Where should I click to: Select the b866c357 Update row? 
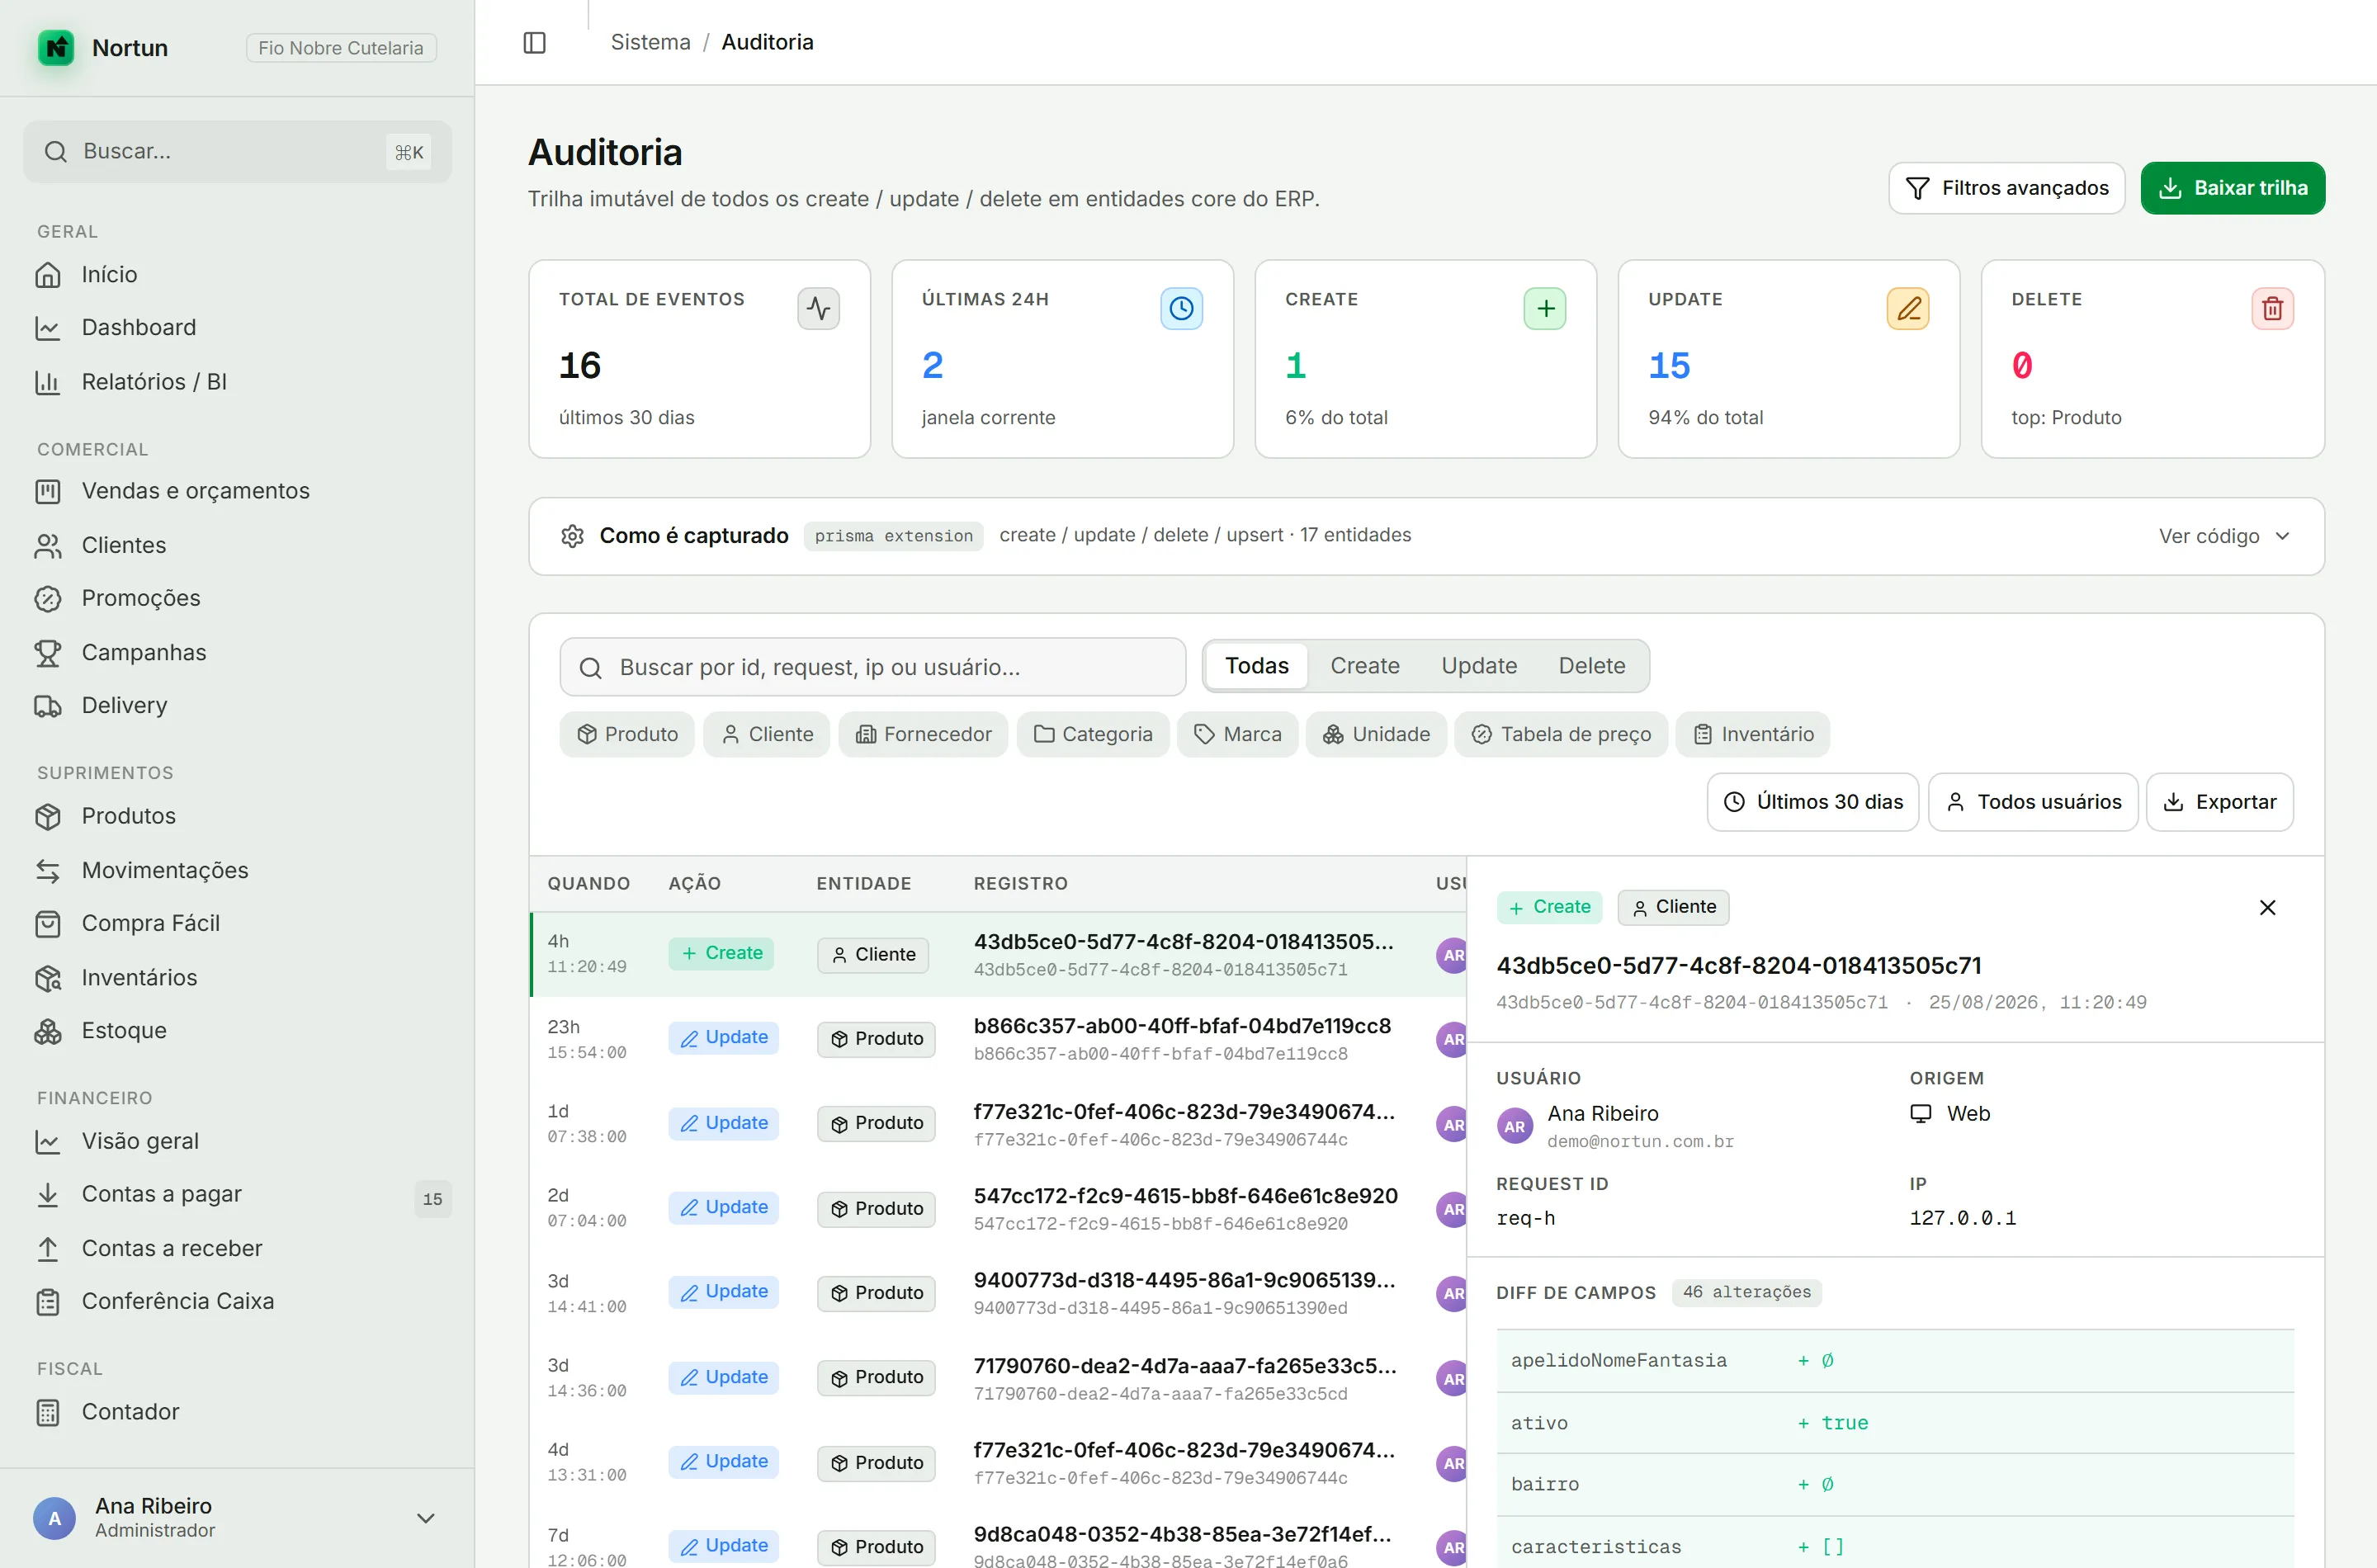coord(998,1039)
